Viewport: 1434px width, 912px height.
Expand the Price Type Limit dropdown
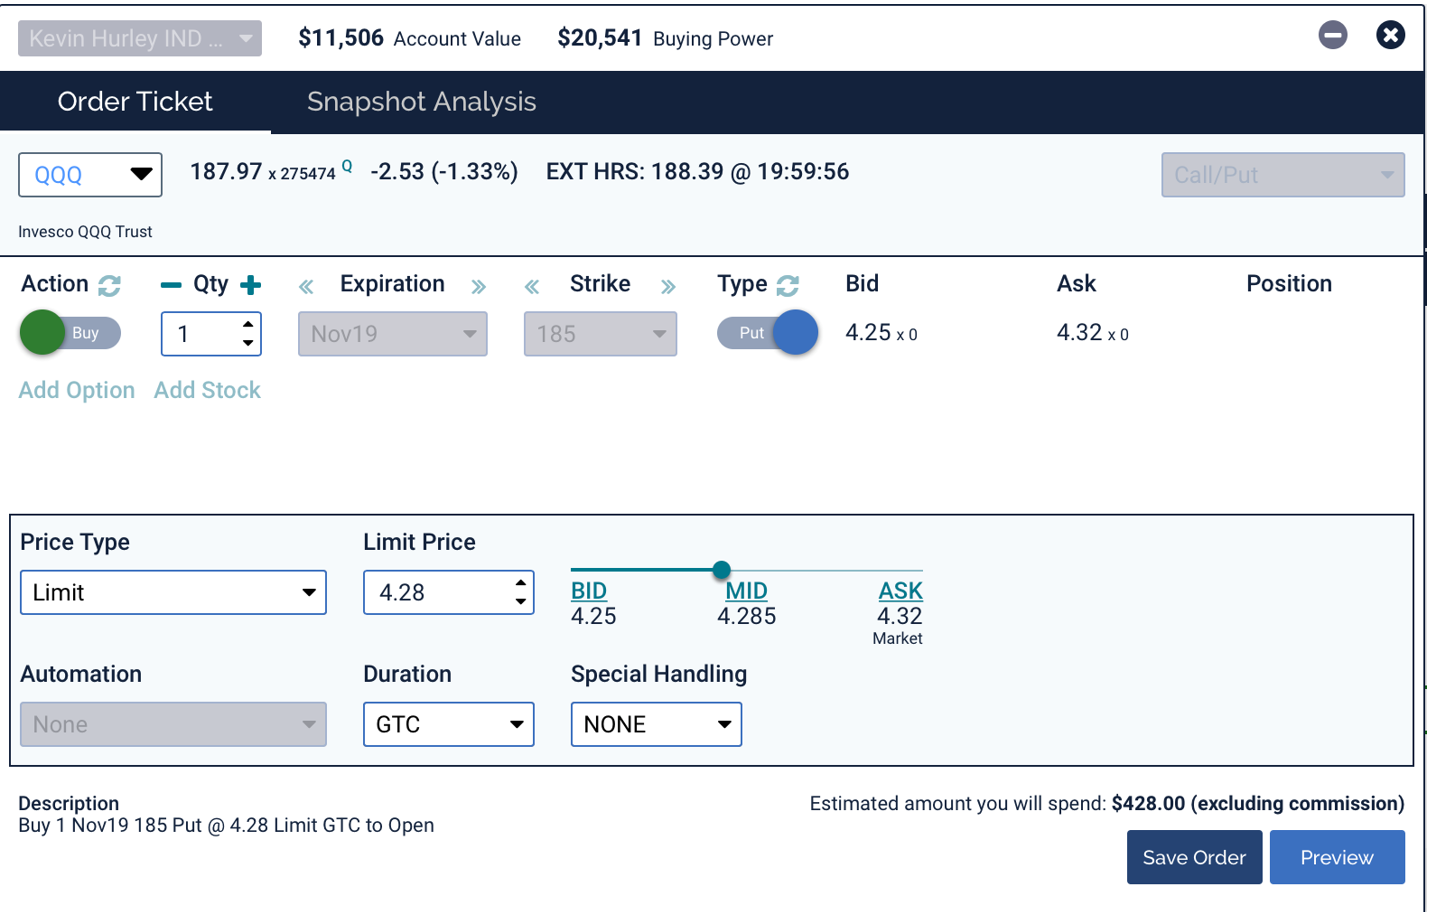pos(173,593)
